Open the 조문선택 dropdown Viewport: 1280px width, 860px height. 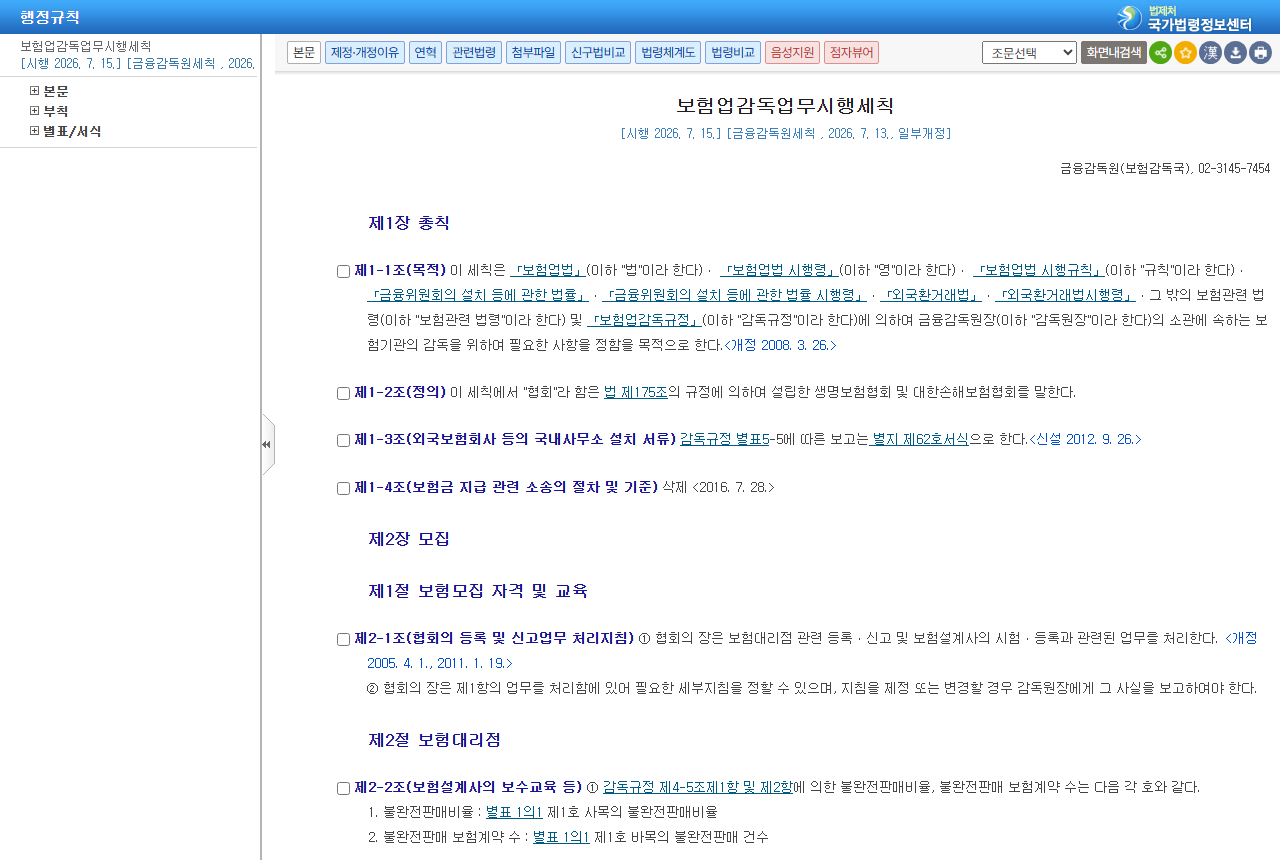1029,53
